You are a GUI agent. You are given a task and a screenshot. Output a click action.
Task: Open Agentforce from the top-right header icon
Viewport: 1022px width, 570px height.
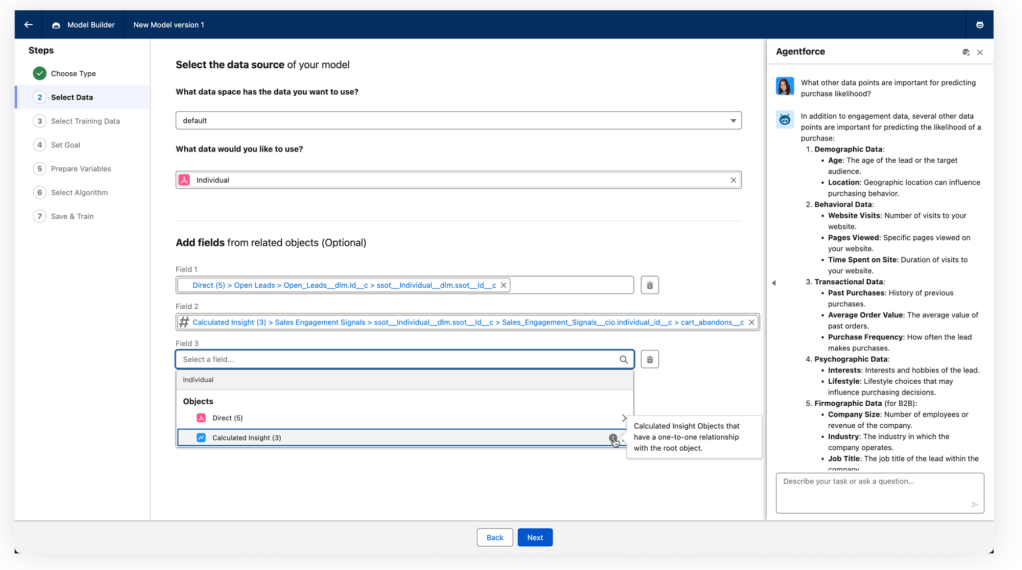point(979,24)
